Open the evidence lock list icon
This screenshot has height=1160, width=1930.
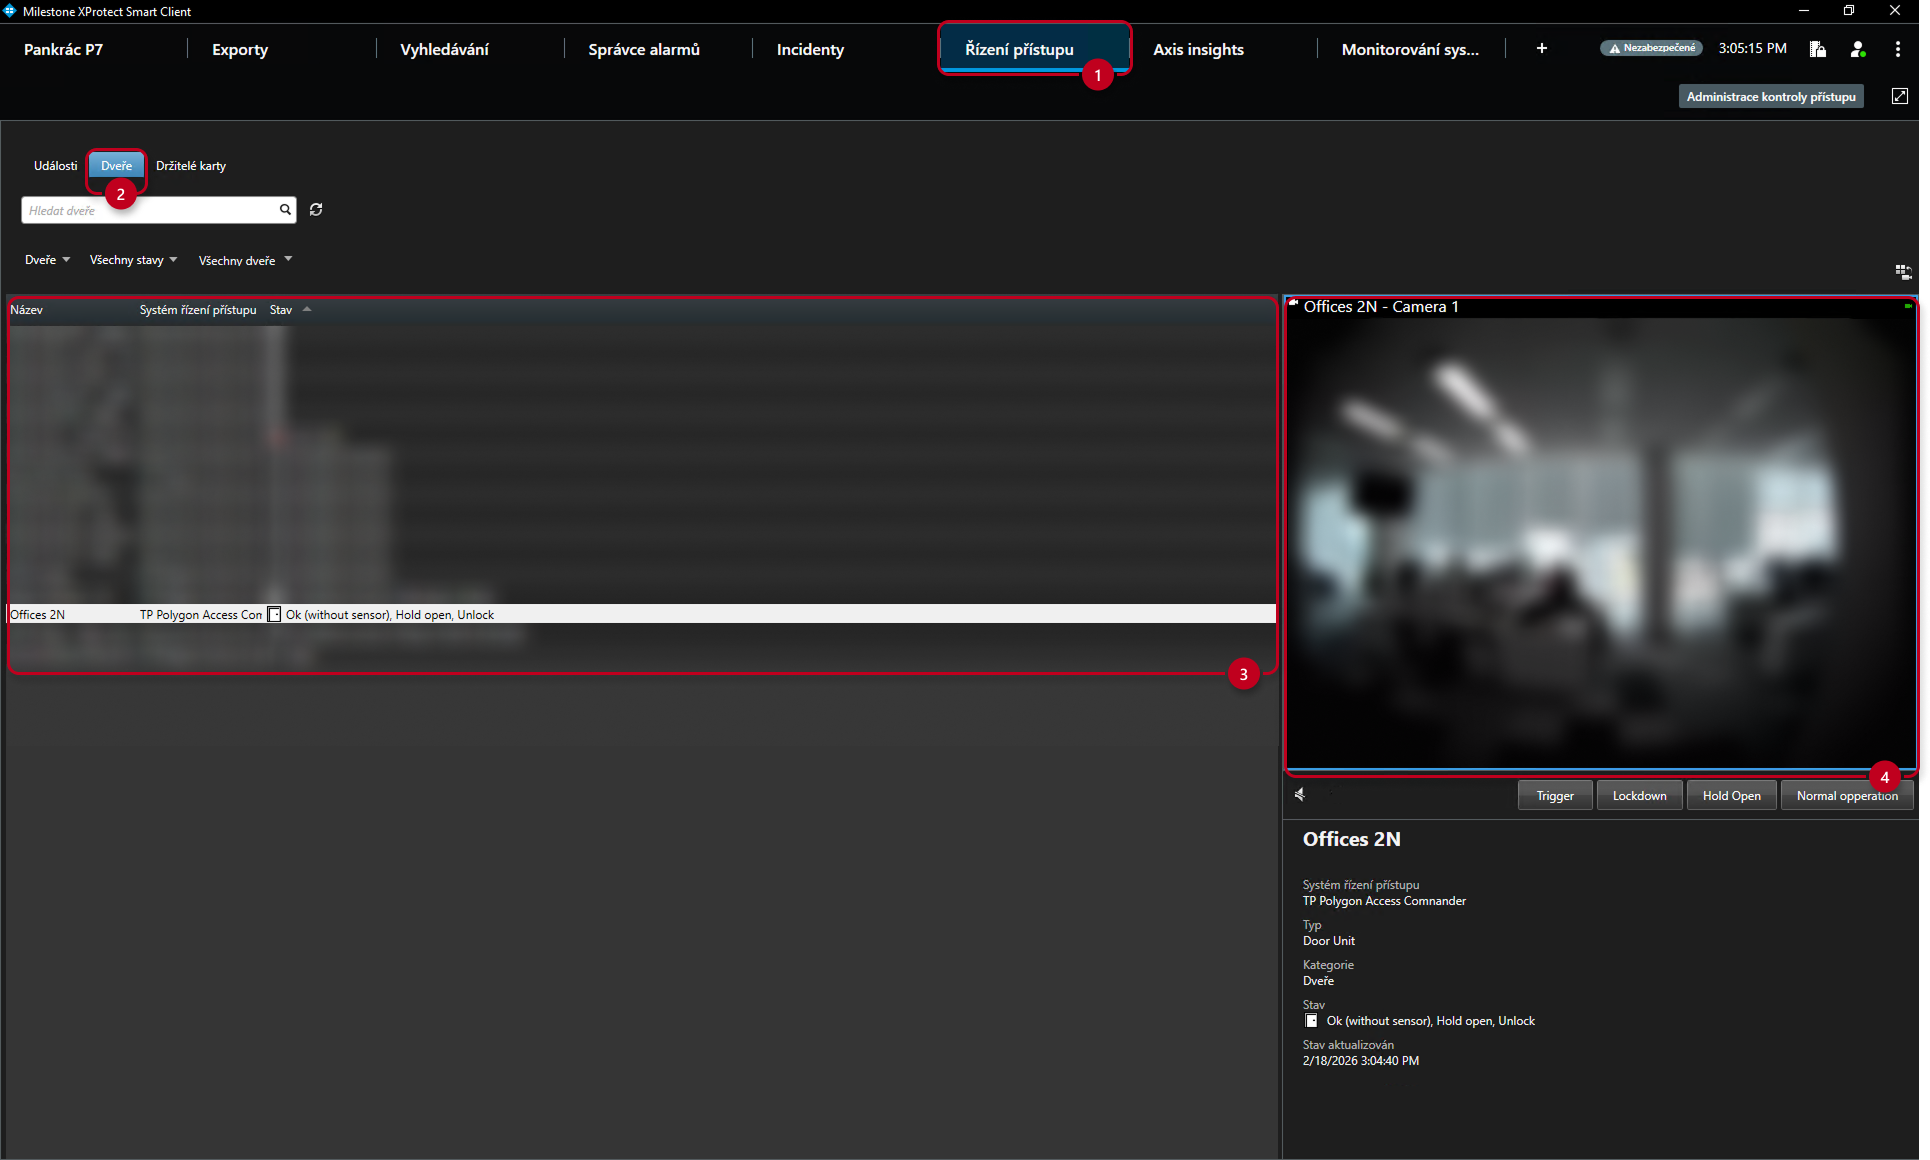1818,49
